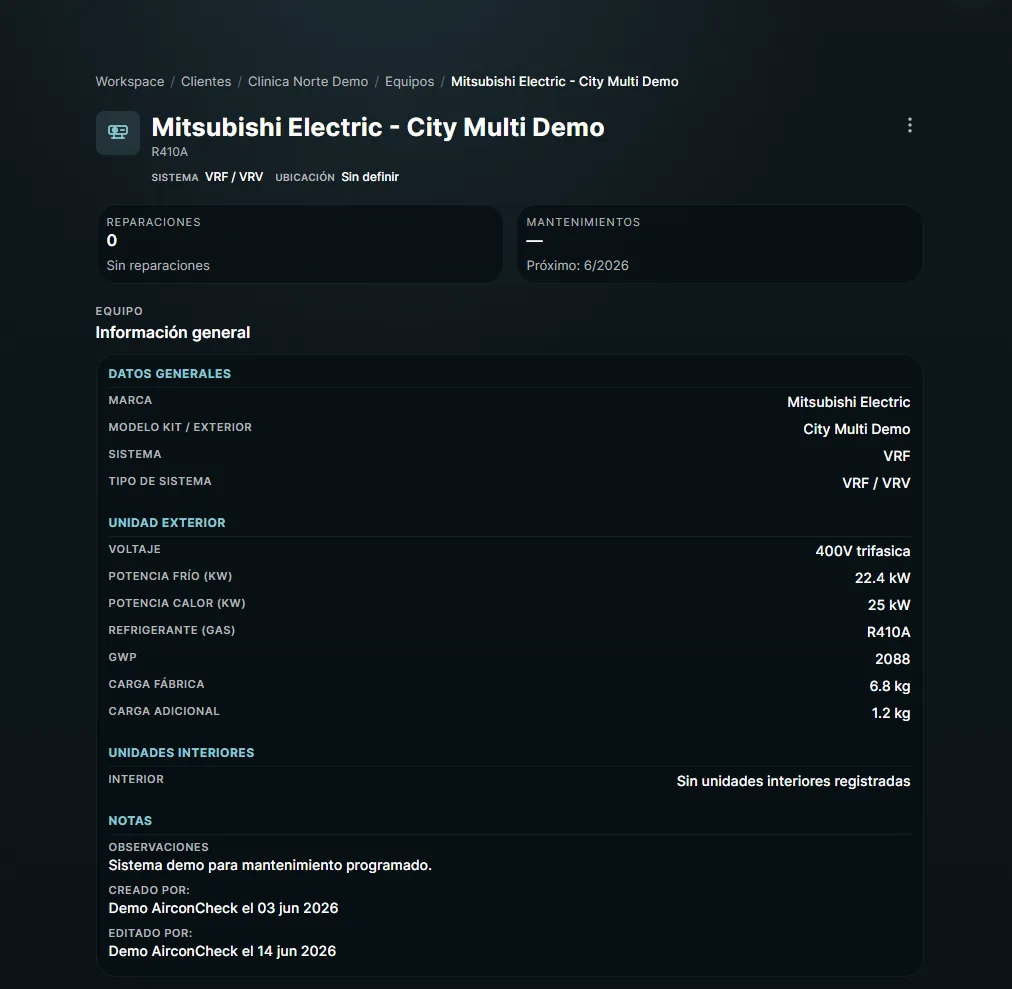Viewport: 1012px width, 989px height.
Task: Open the Reparaciones summary card
Action: [299, 244]
